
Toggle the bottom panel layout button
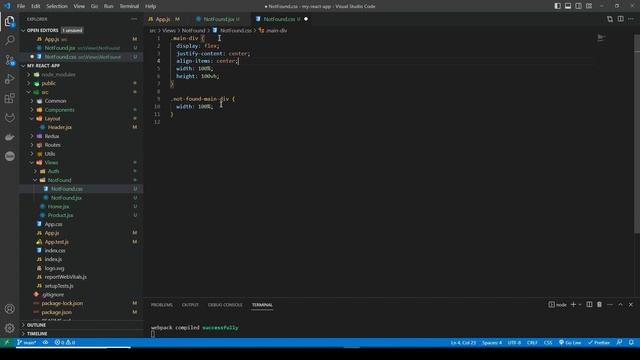coord(568,6)
